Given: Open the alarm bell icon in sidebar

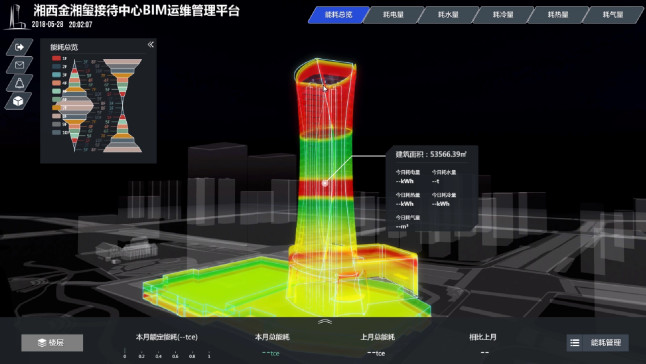Looking at the screenshot, I should [19, 83].
